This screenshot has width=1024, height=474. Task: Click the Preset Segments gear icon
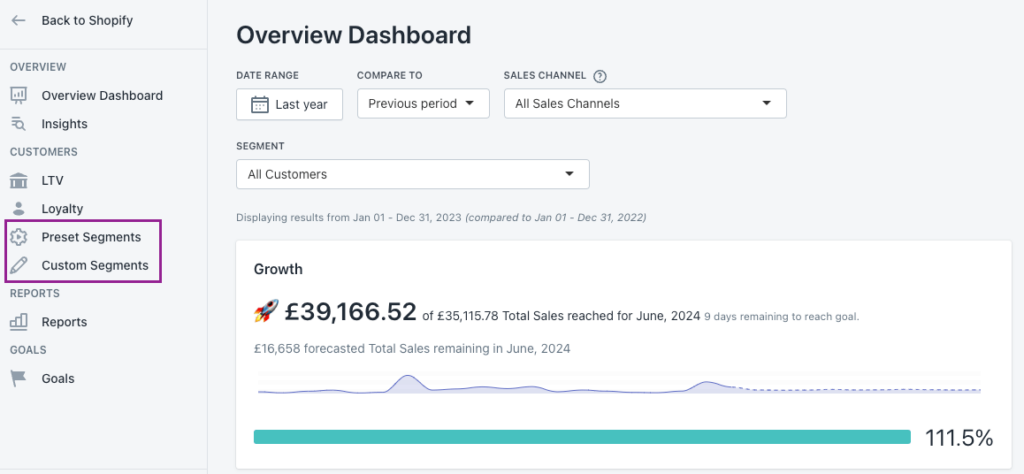click(x=19, y=237)
